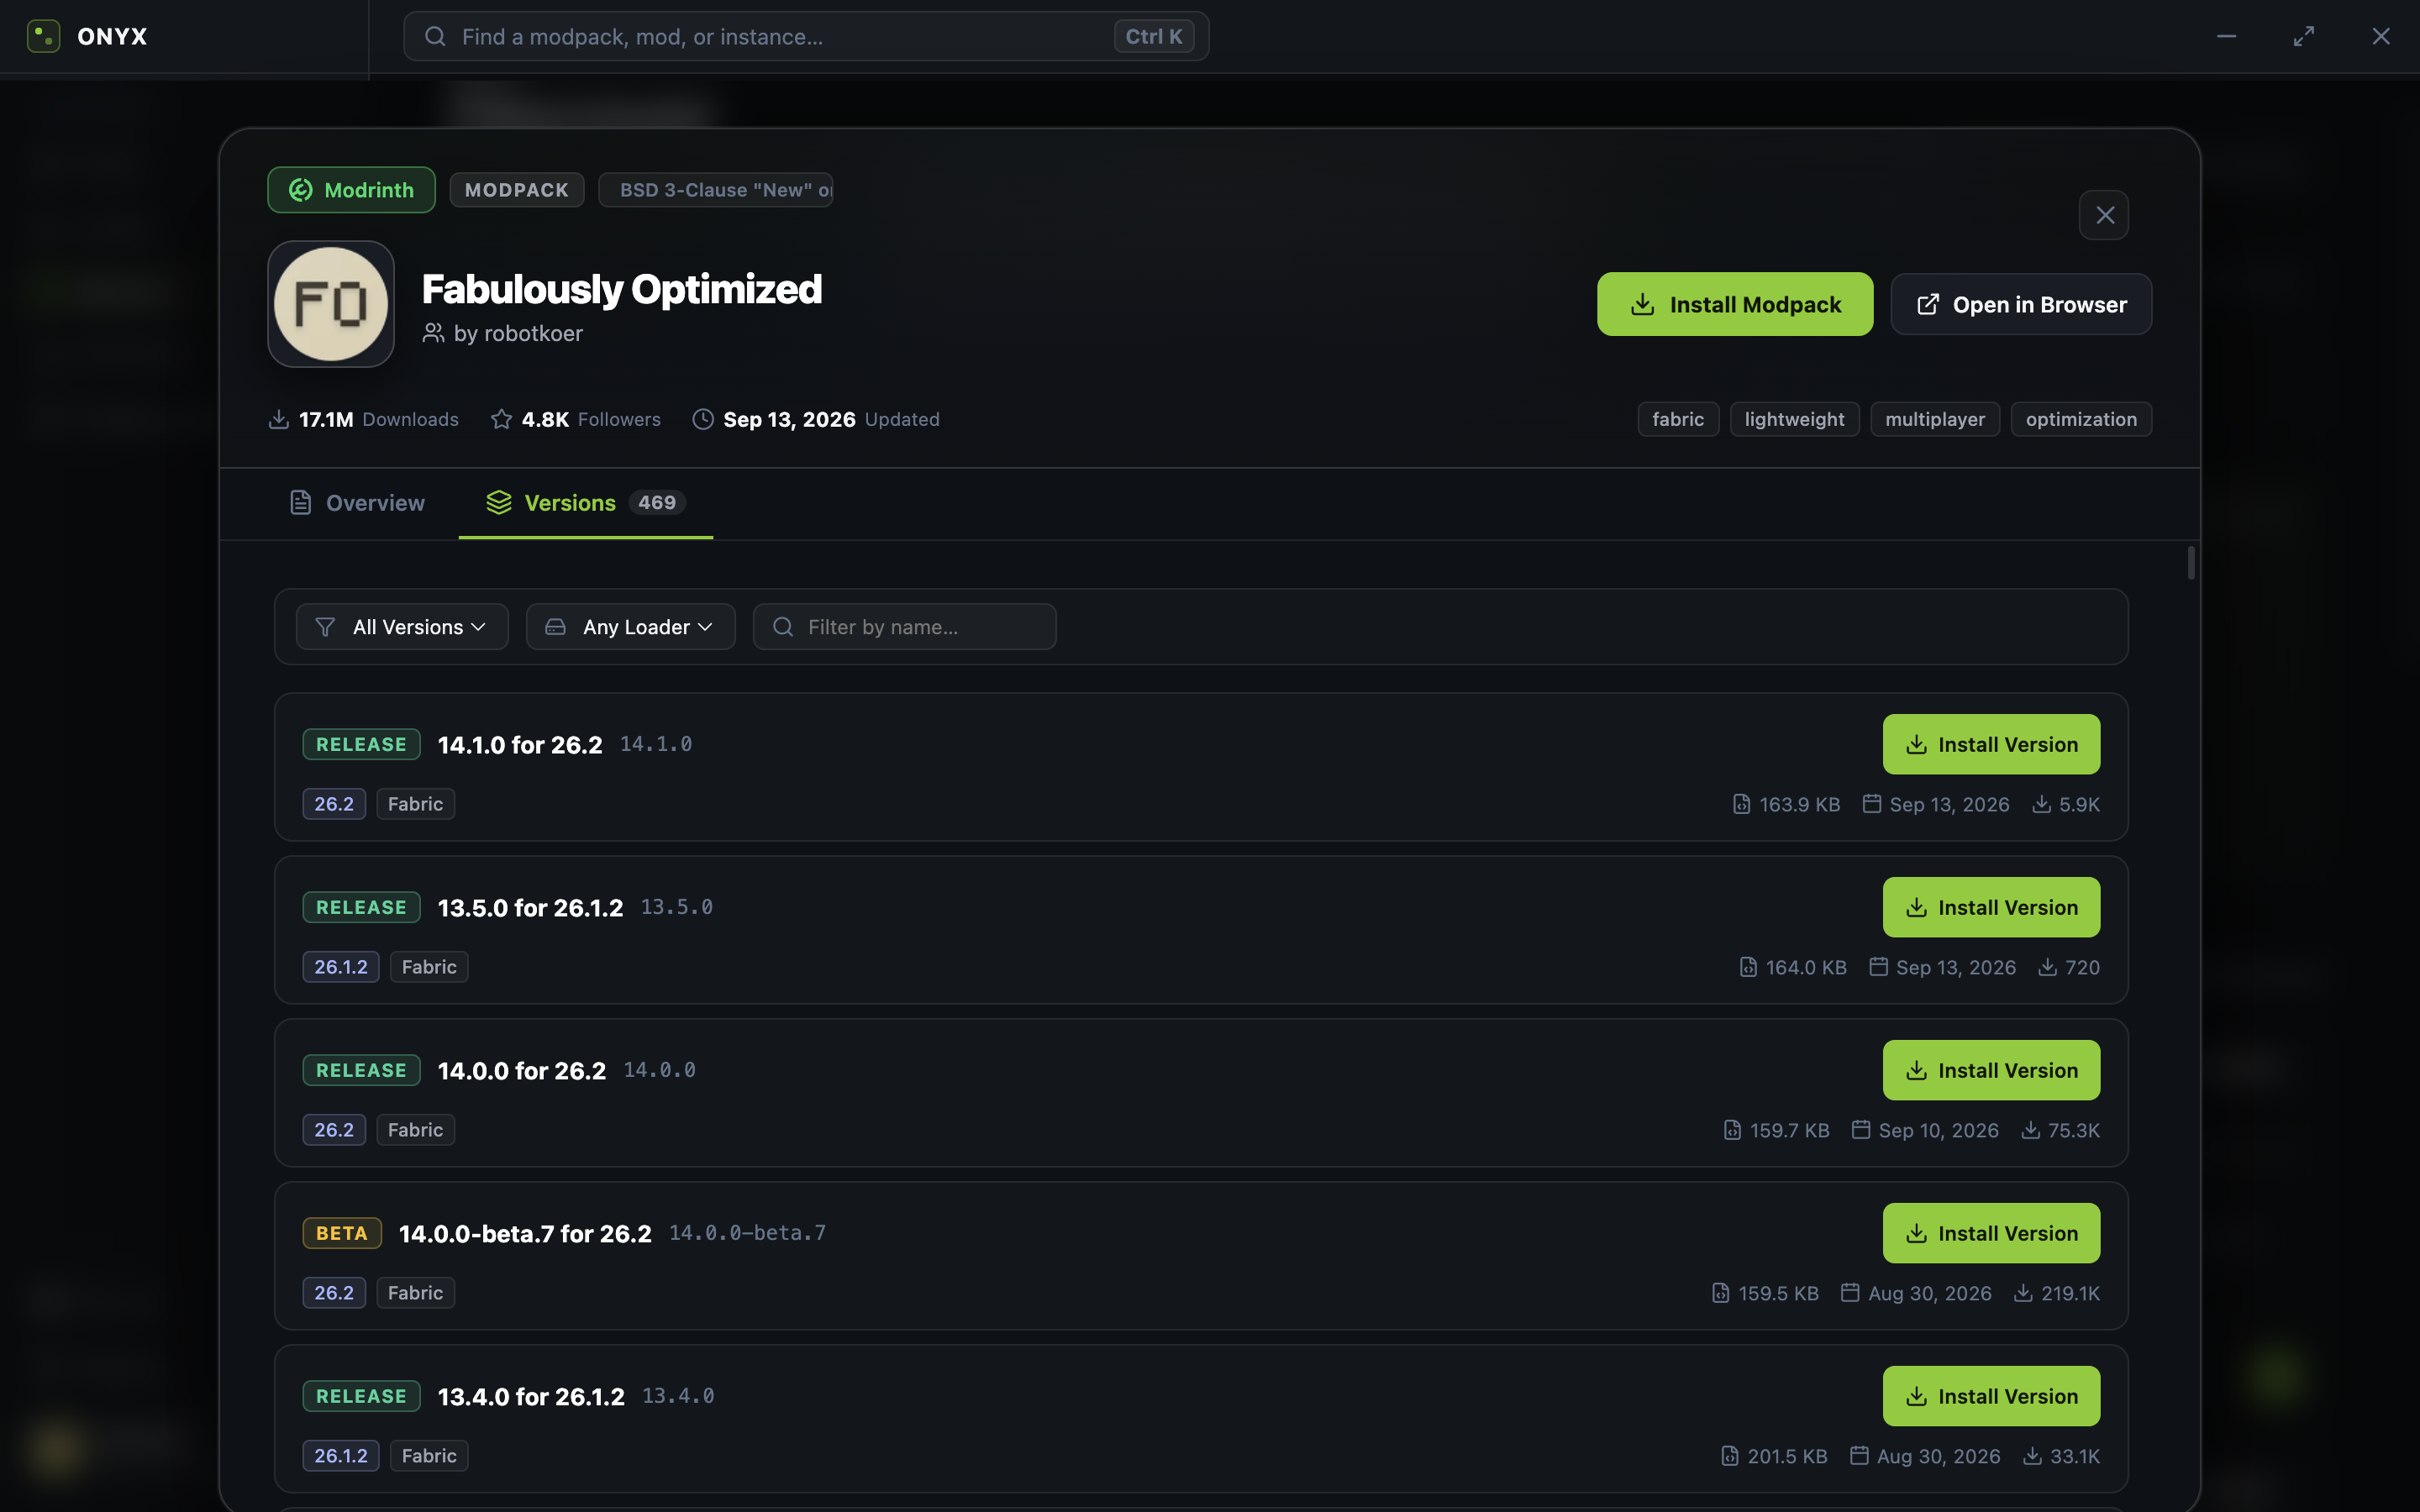2420x1512 pixels.
Task: Maximize the ONYX window
Action: [2303, 36]
